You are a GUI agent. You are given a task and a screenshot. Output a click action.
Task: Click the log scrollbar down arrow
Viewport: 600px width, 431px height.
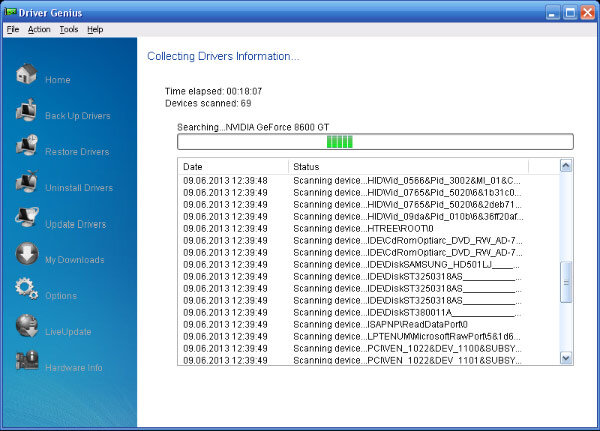tap(566, 358)
